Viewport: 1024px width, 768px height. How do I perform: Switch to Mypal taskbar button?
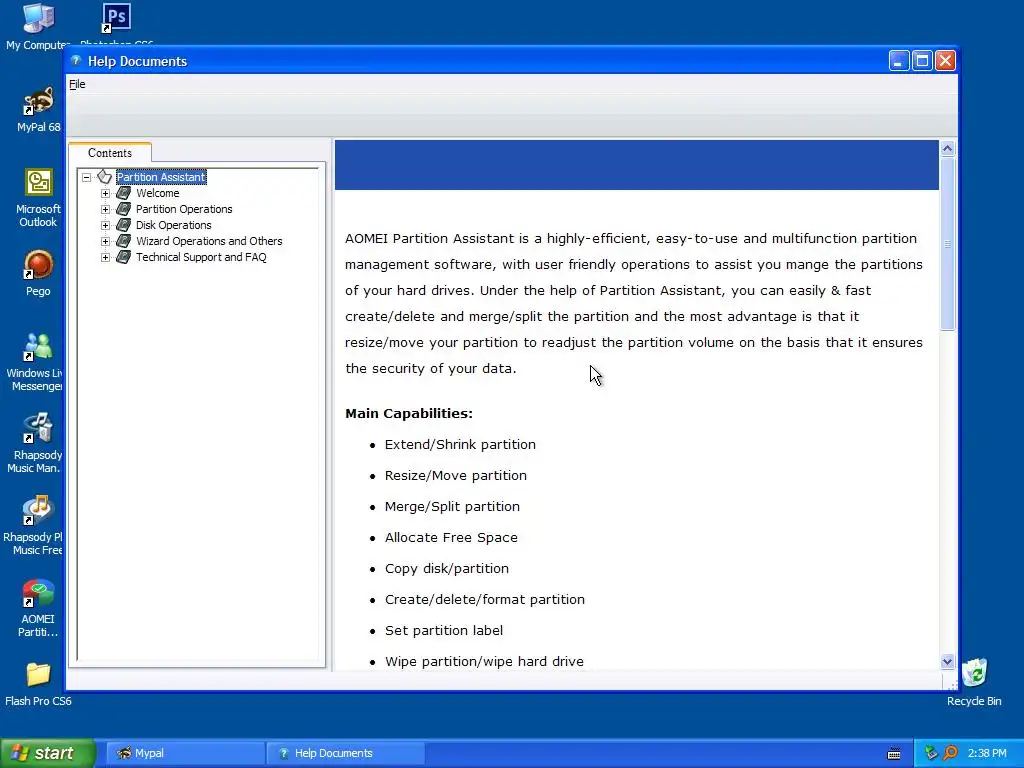184,753
